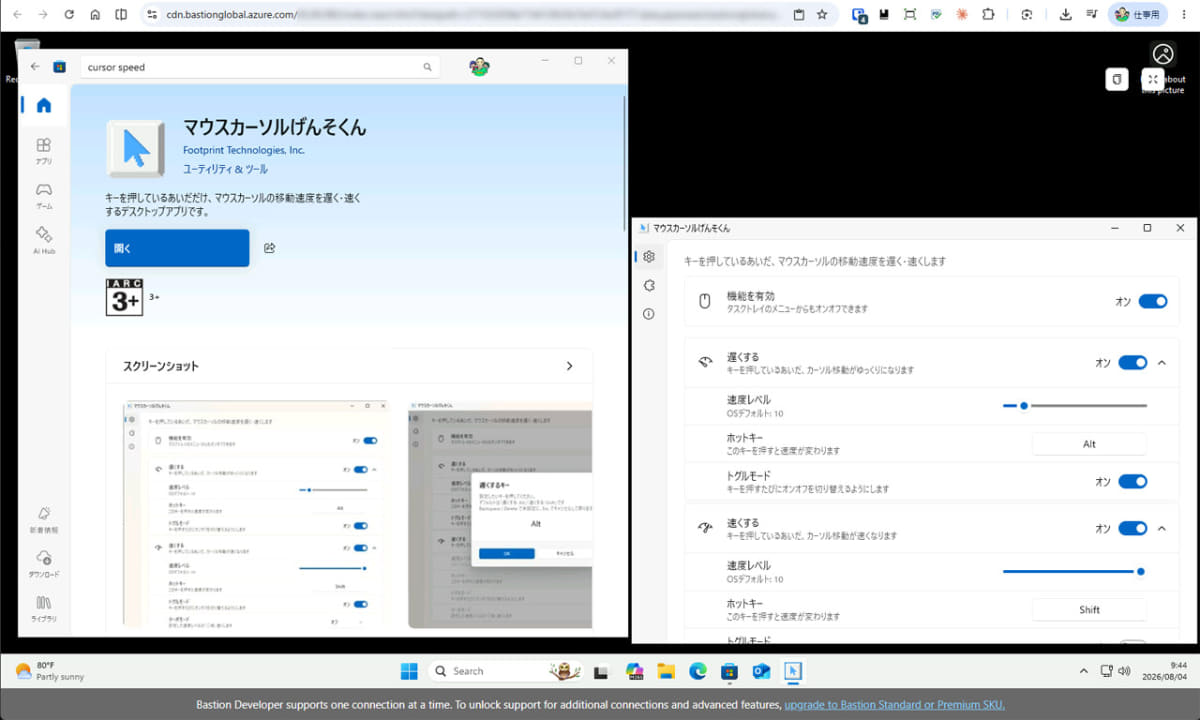This screenshot has width=1200, height=720.
Task: Go back in the Microsoft Store window
Action: (35, 67)
